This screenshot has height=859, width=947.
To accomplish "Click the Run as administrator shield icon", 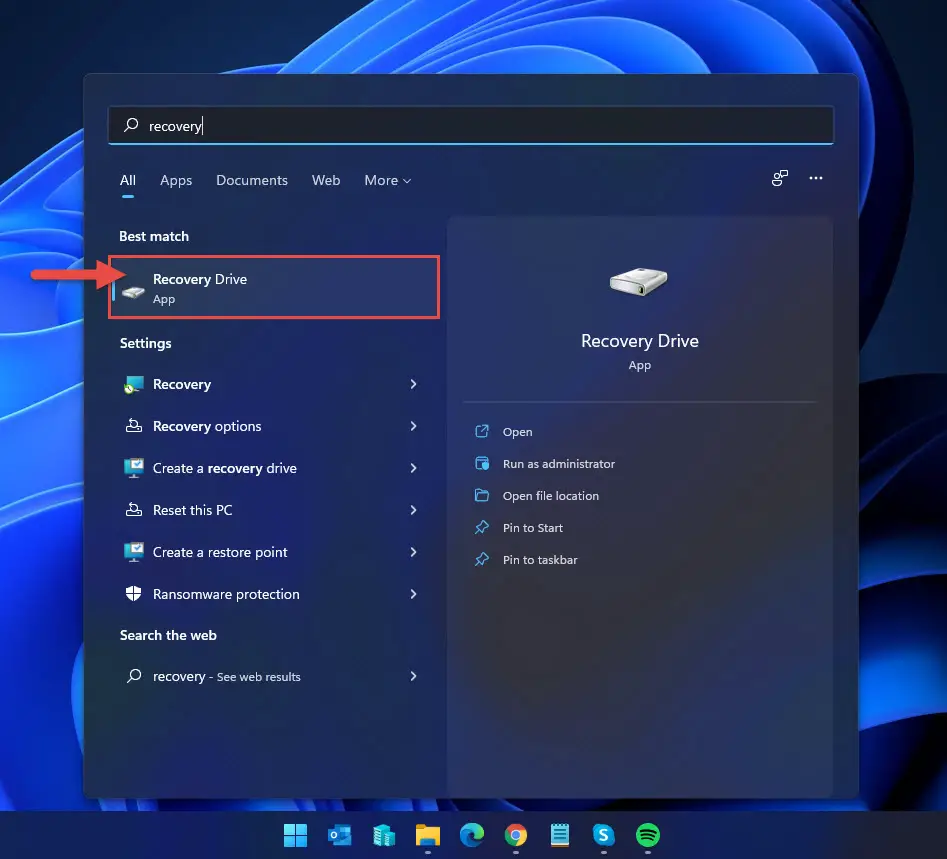I will (x=482, y=463).
